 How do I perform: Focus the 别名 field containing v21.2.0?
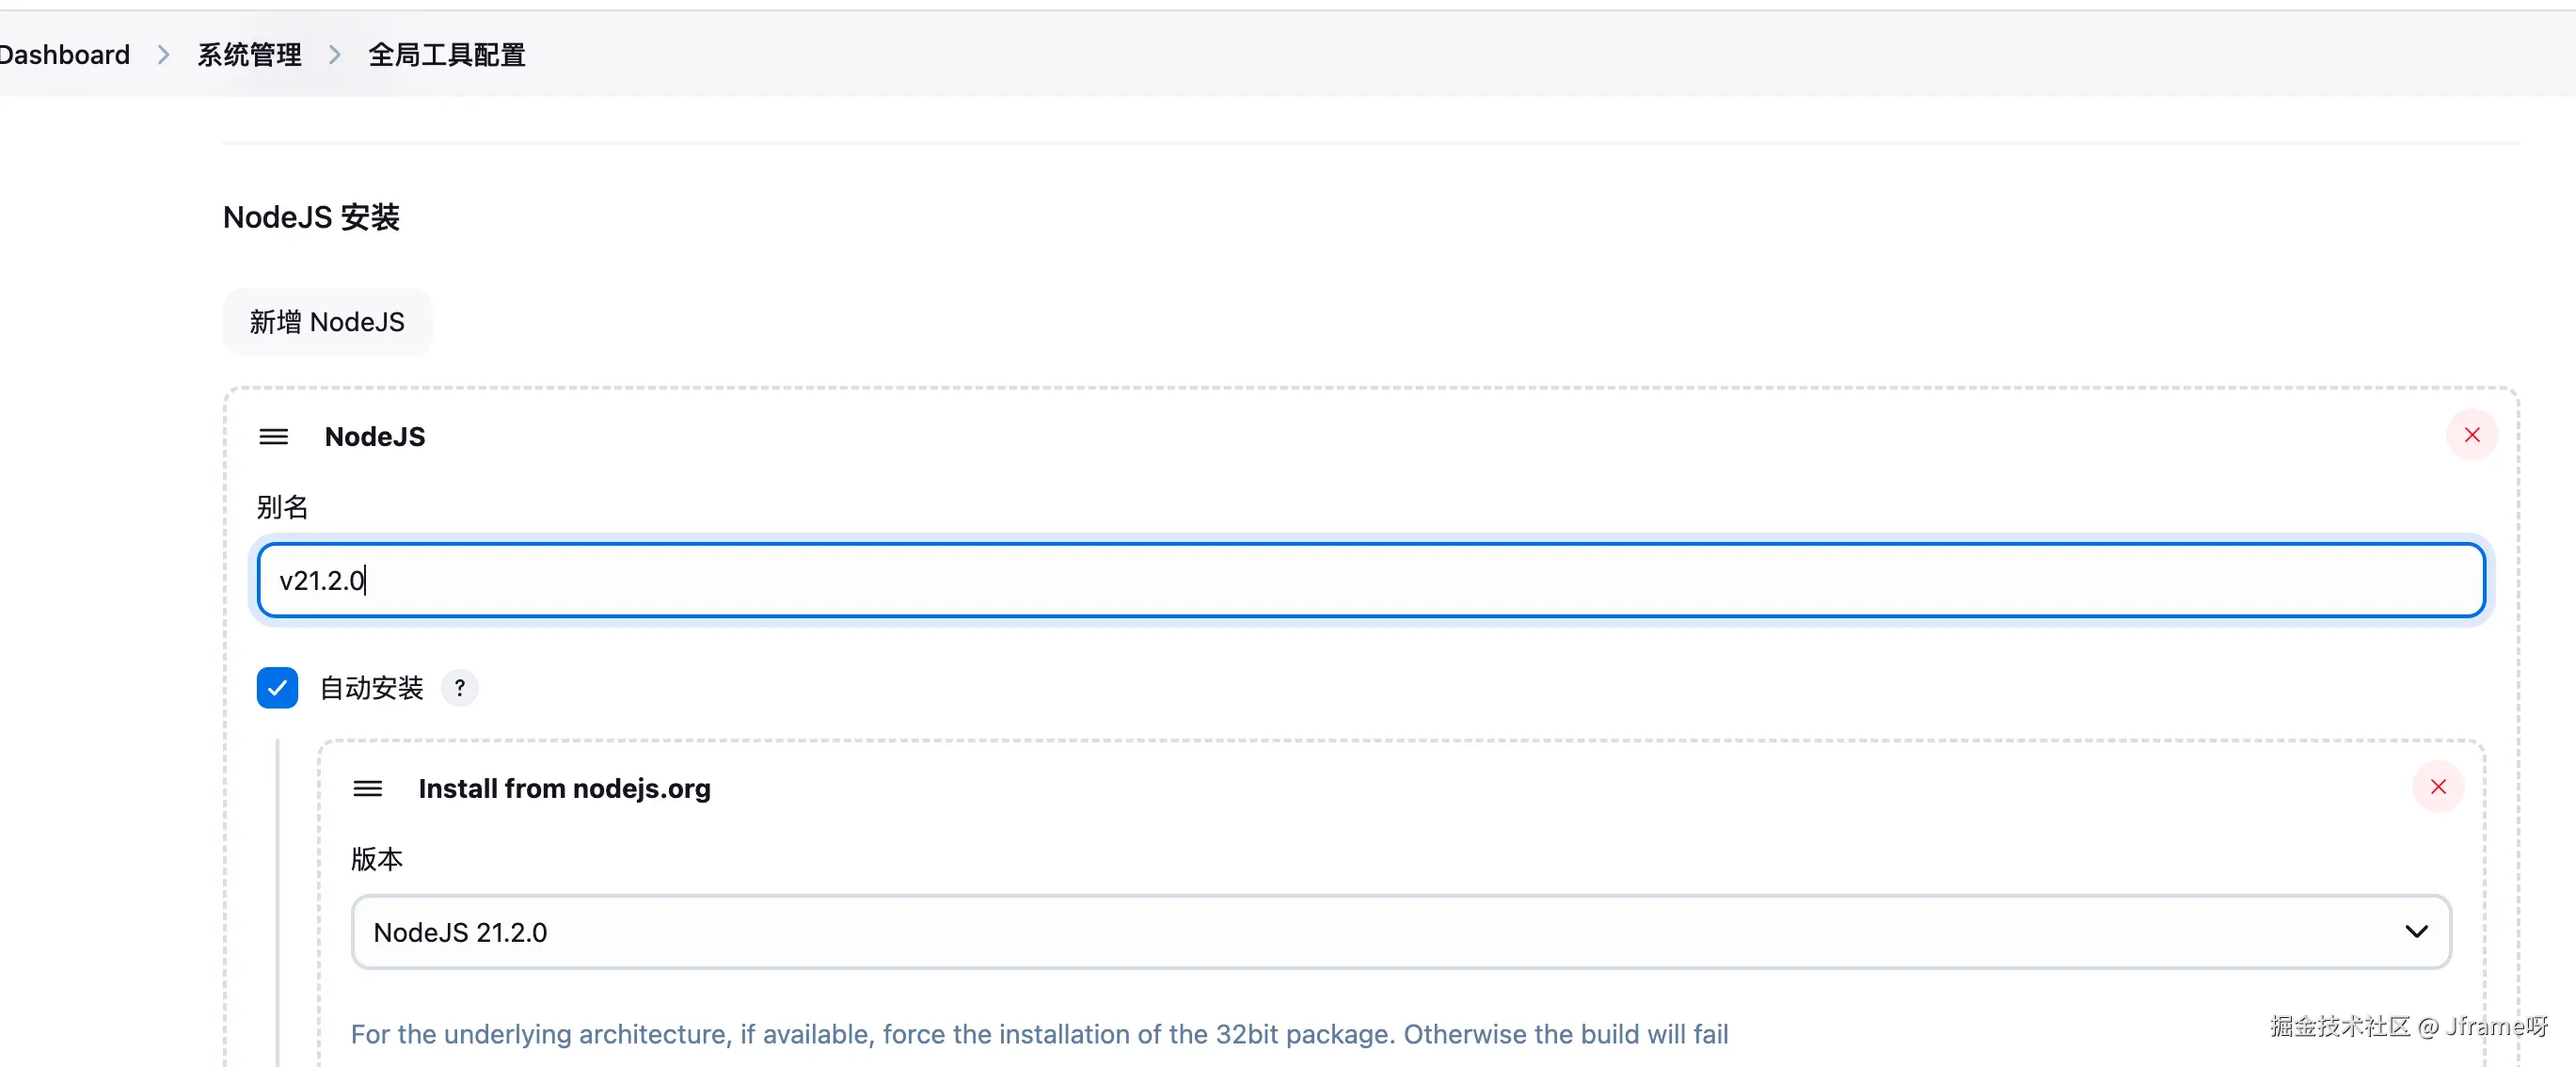(1370, 580)
